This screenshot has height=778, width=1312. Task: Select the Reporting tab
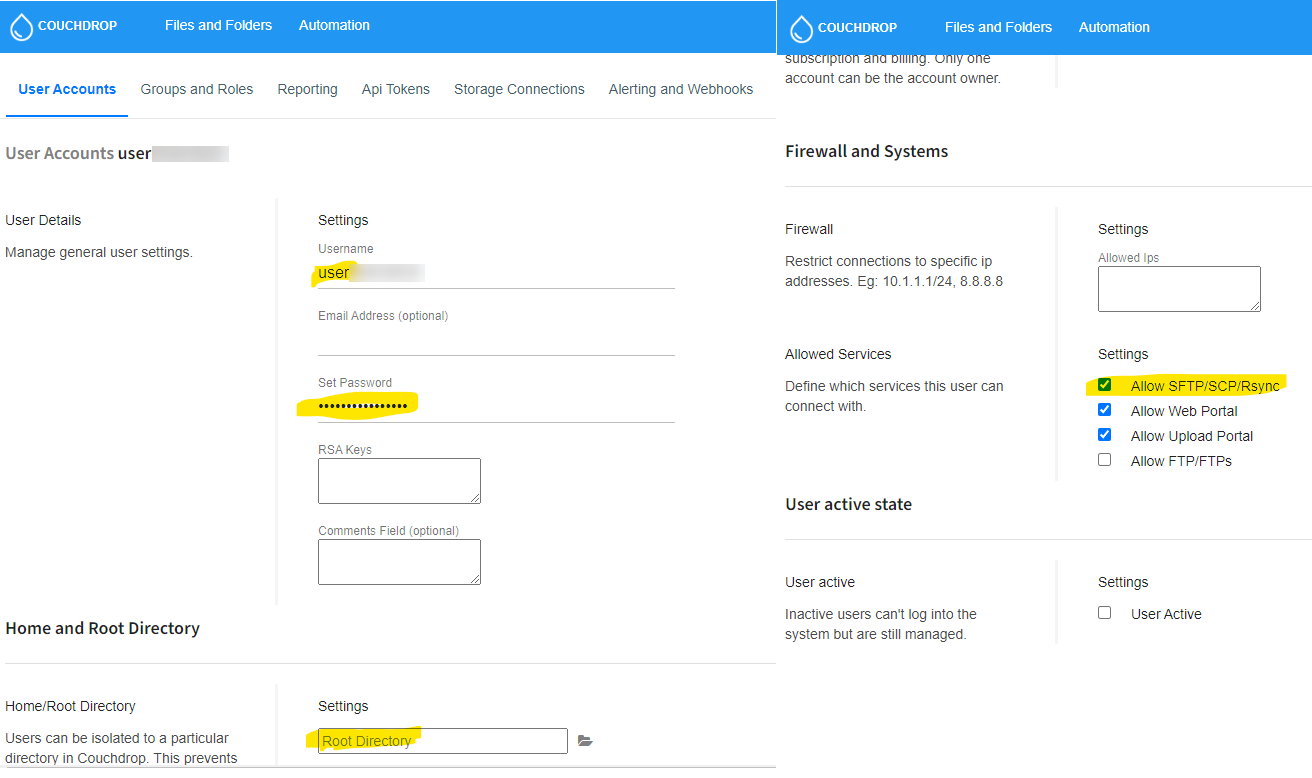307,89
